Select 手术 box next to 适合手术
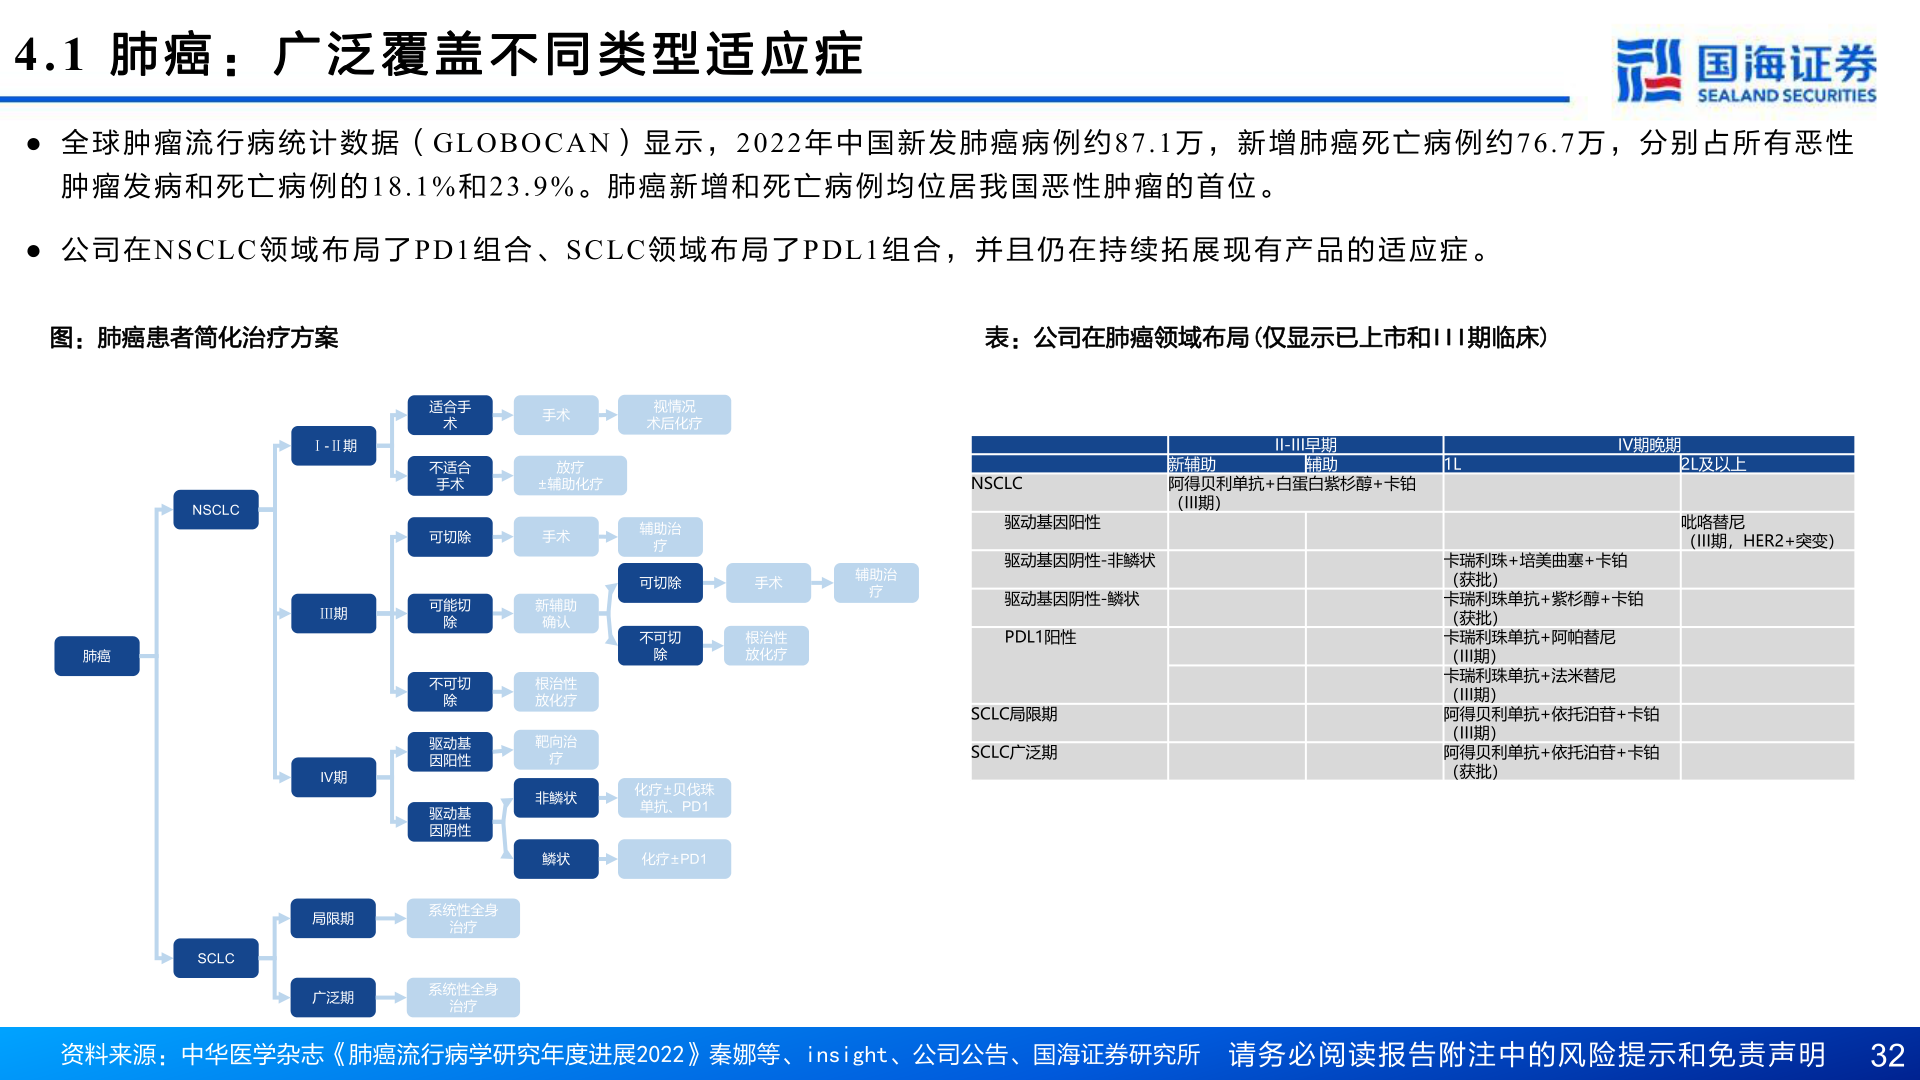 556,415
